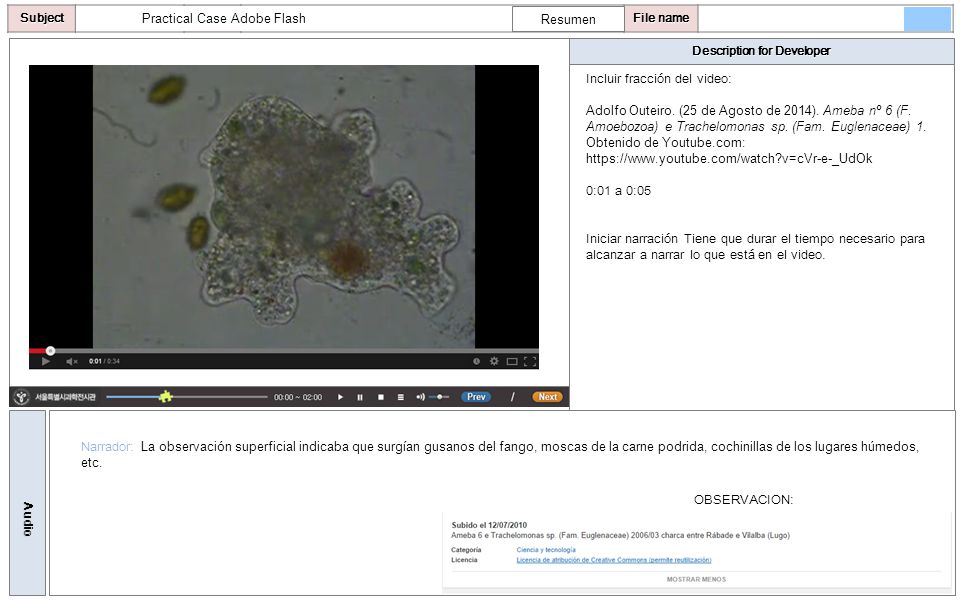This screenshot has width=960, height=600.
Task: Click the '0:01 a 0:05' time range text
Action: tap(618, 190)
